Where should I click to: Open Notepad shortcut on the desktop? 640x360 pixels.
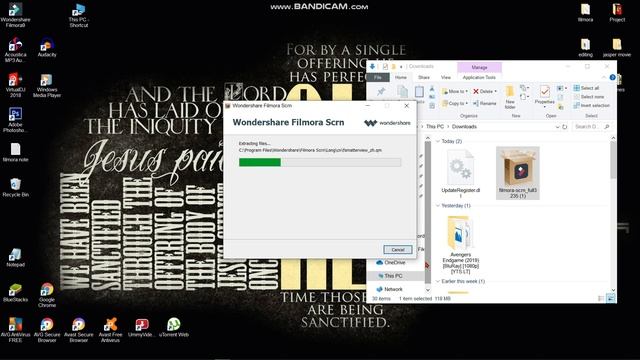point(16,257)
